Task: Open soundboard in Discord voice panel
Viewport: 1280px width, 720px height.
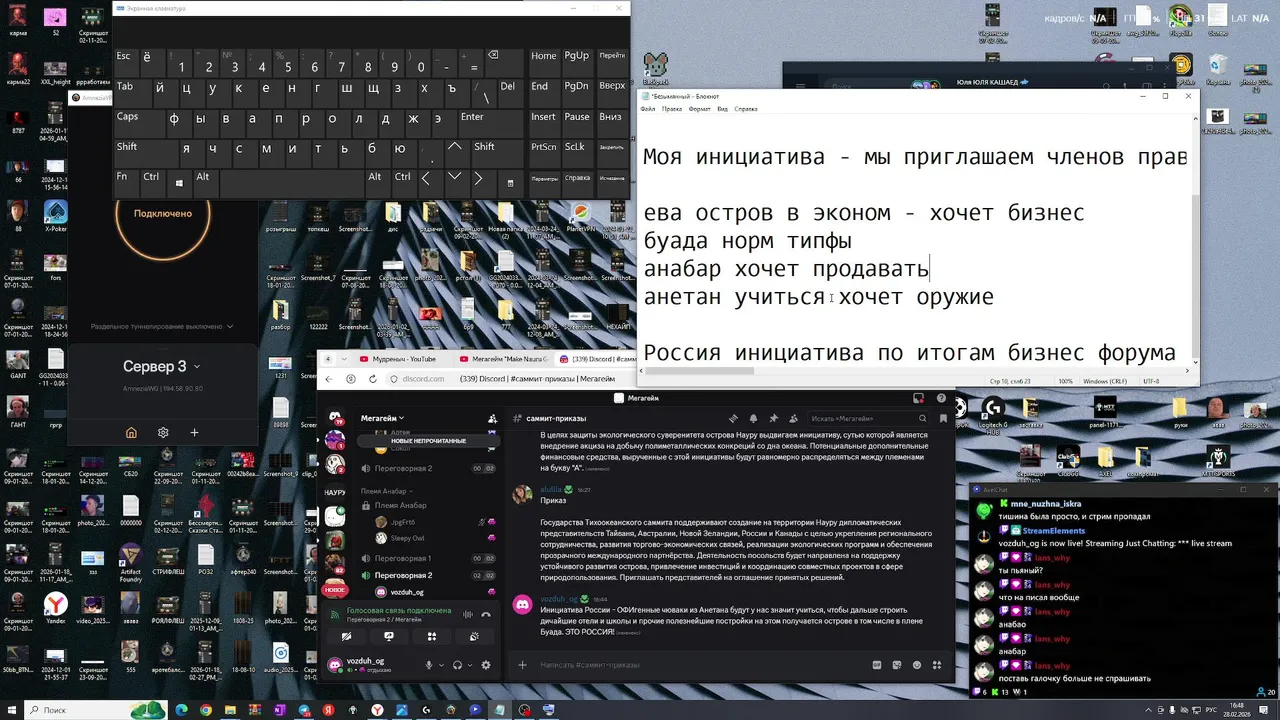Action: [474, 636]
